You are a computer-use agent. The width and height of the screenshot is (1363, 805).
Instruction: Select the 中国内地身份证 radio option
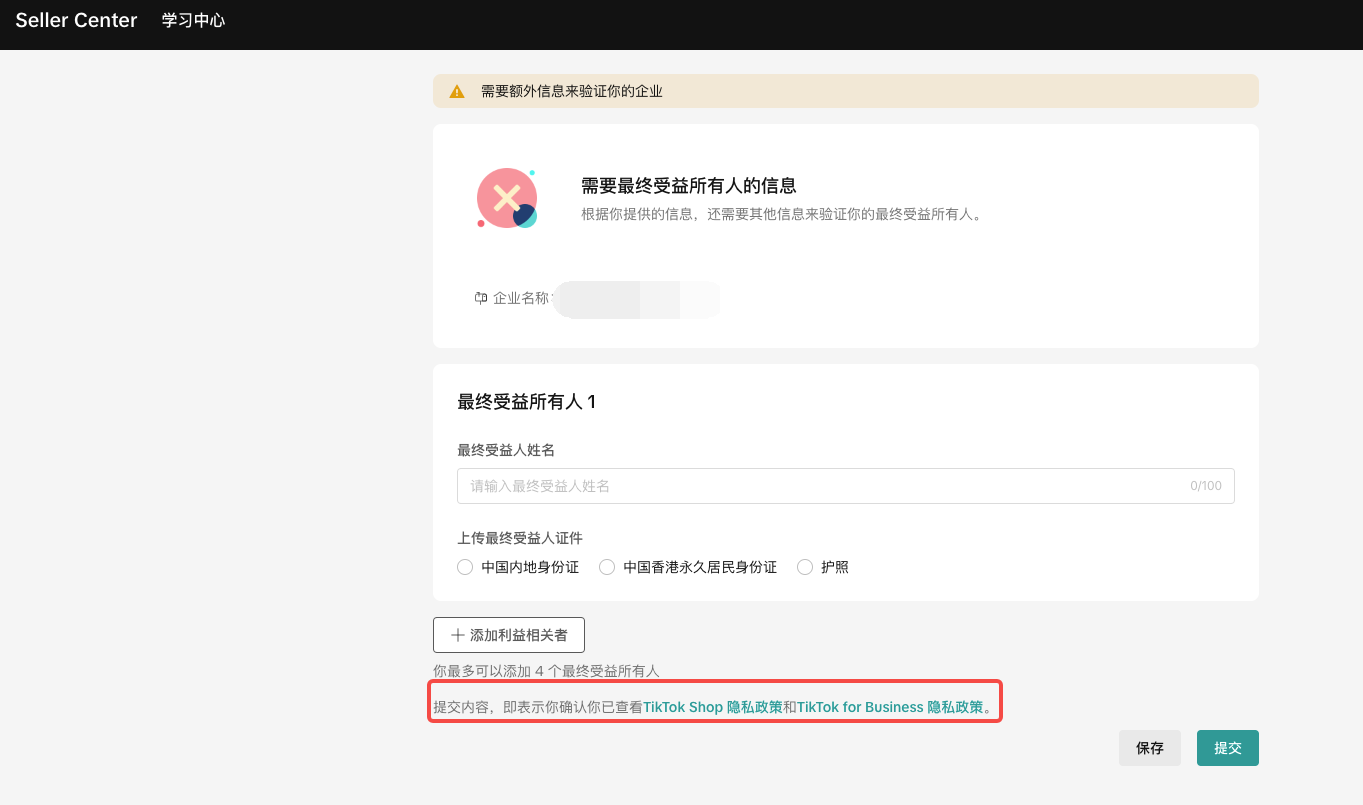point(465,567)
